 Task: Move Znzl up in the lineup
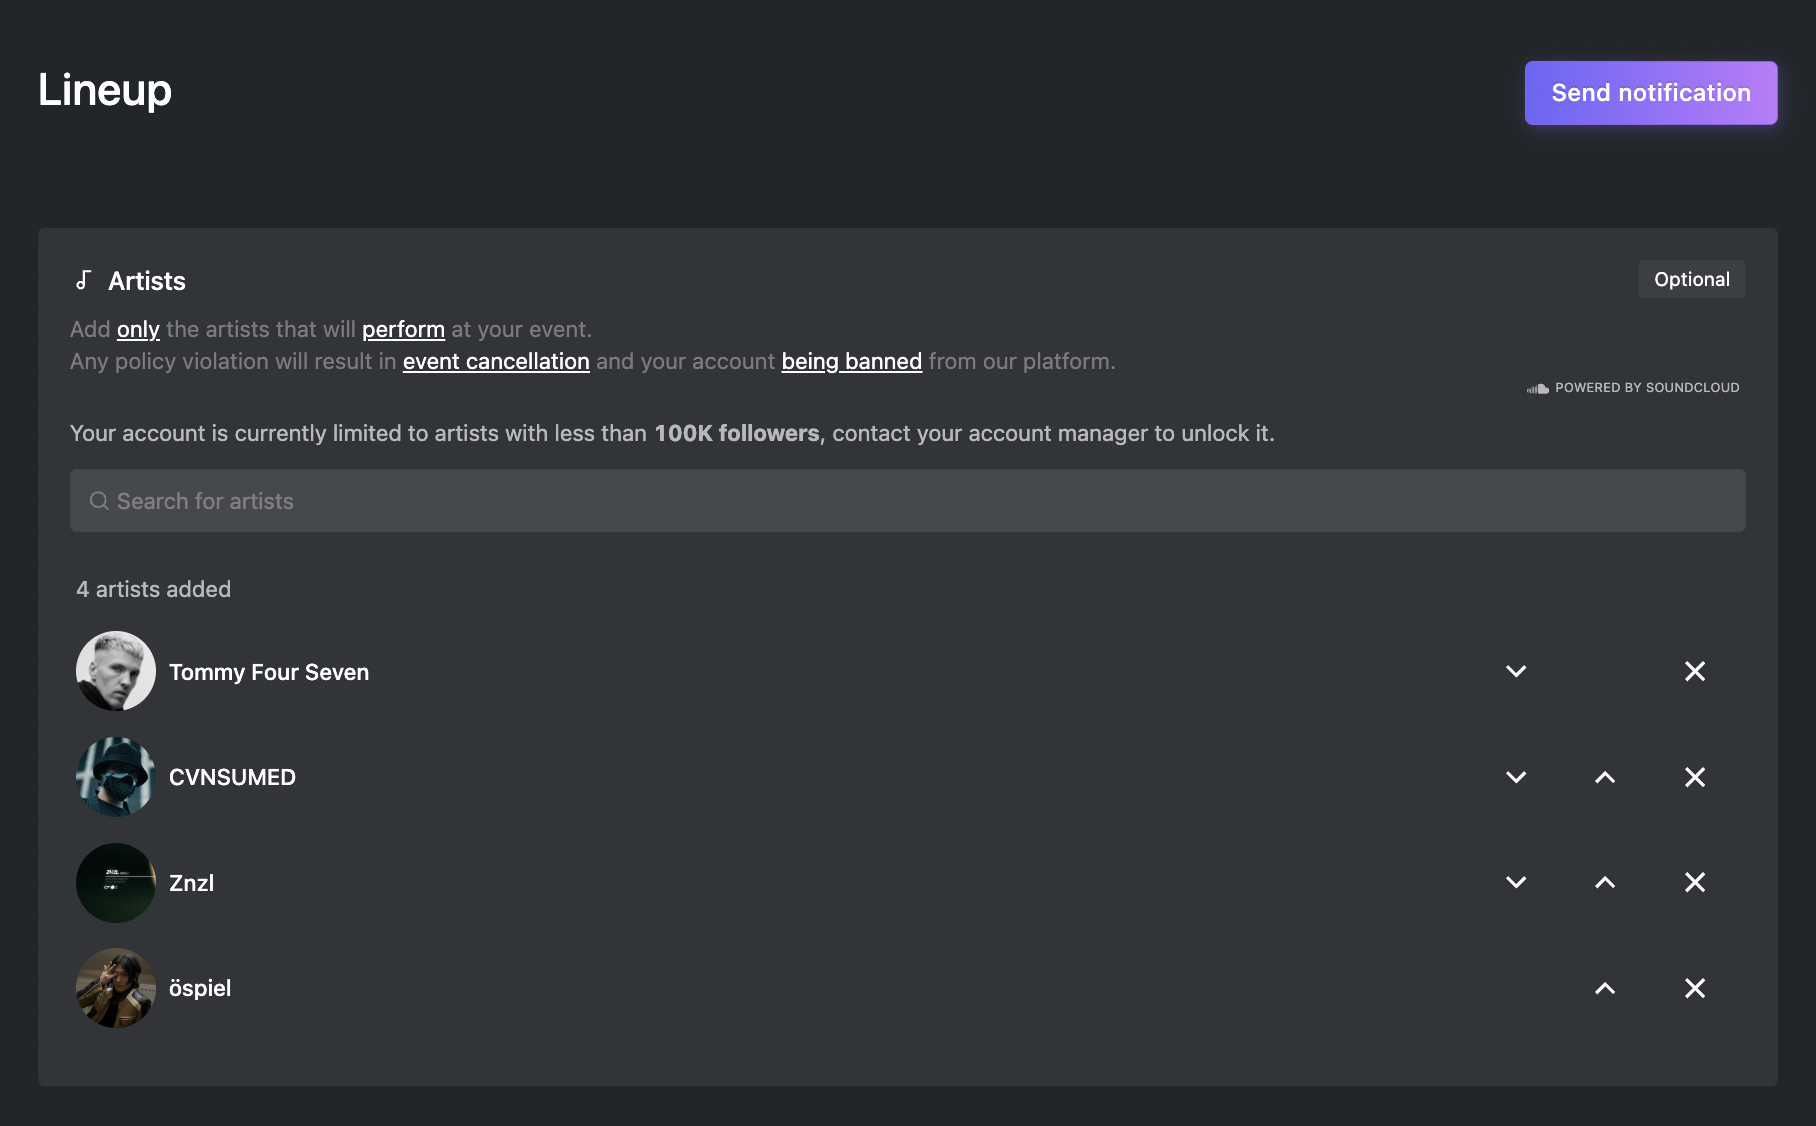(x=1605, y=882)
